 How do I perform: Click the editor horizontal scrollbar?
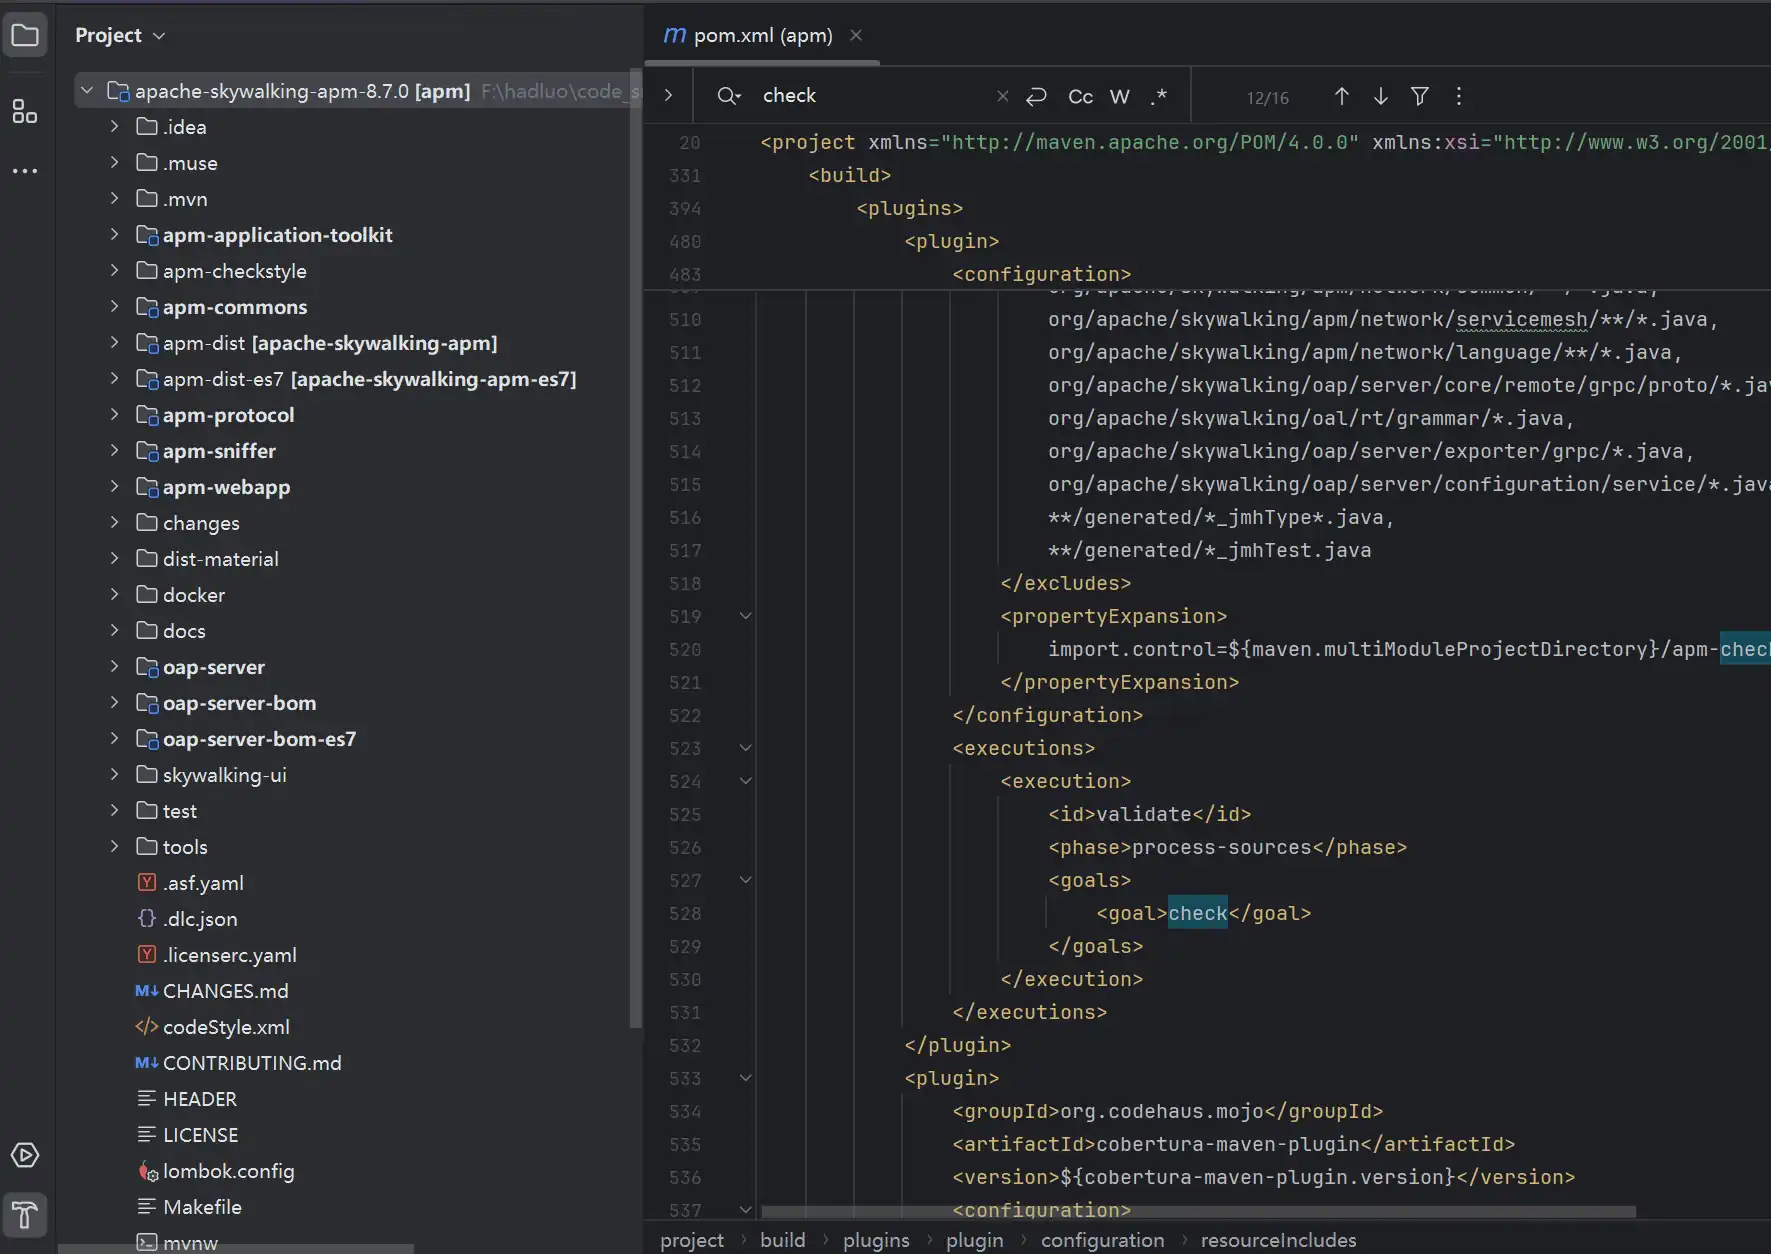[x=1198, y=1211]
